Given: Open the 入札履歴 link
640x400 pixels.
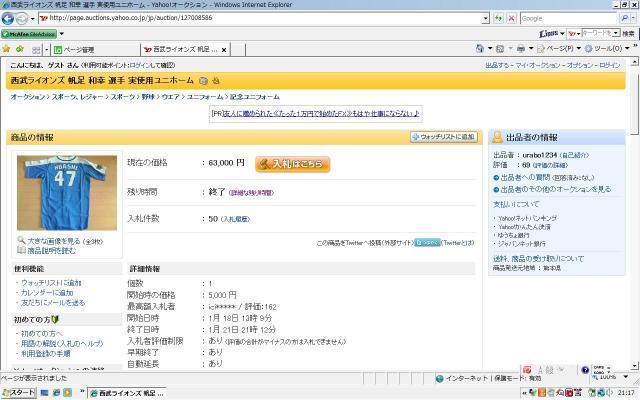Looking at the screenshot, I should (x=236, y=220).
